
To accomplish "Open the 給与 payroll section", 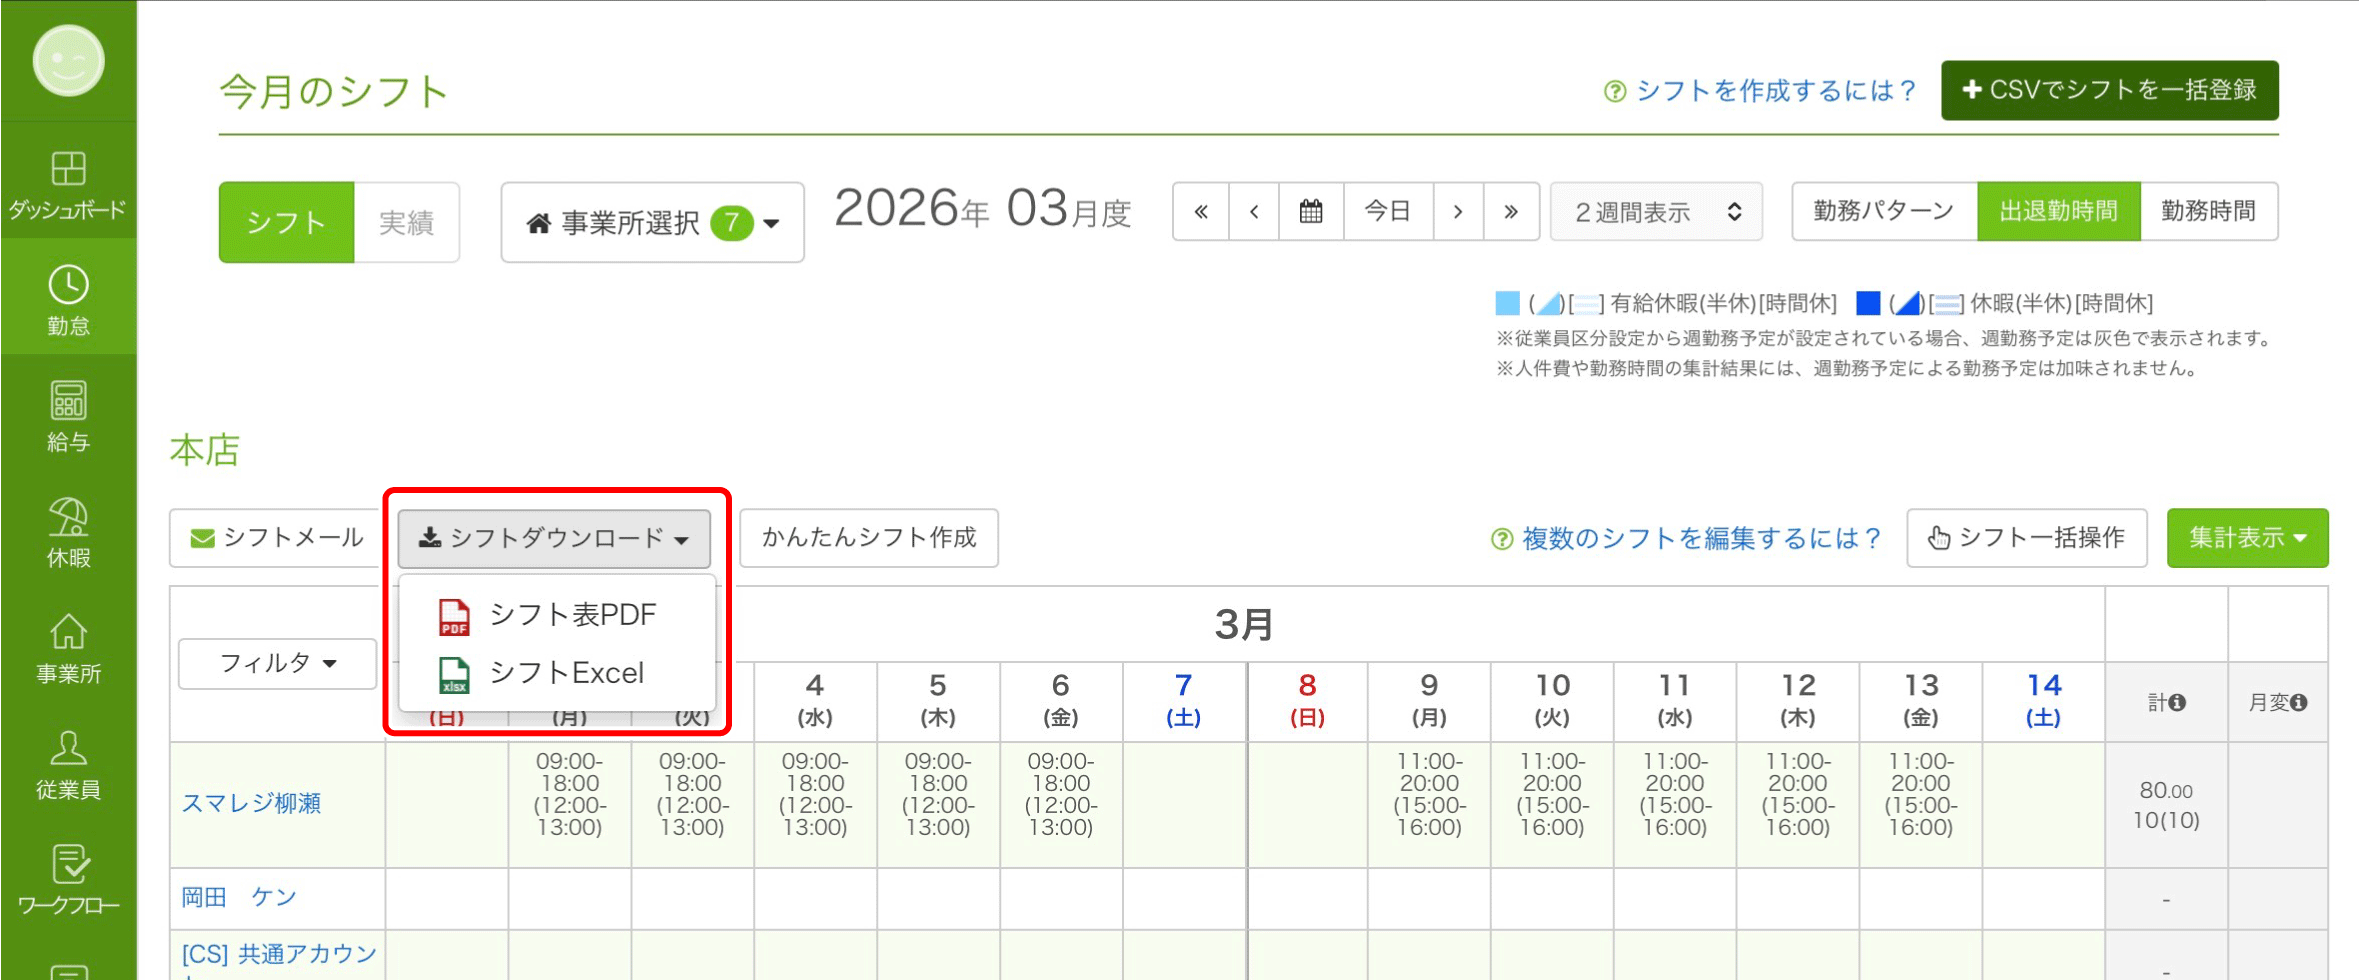I will [x=68, y=416].
